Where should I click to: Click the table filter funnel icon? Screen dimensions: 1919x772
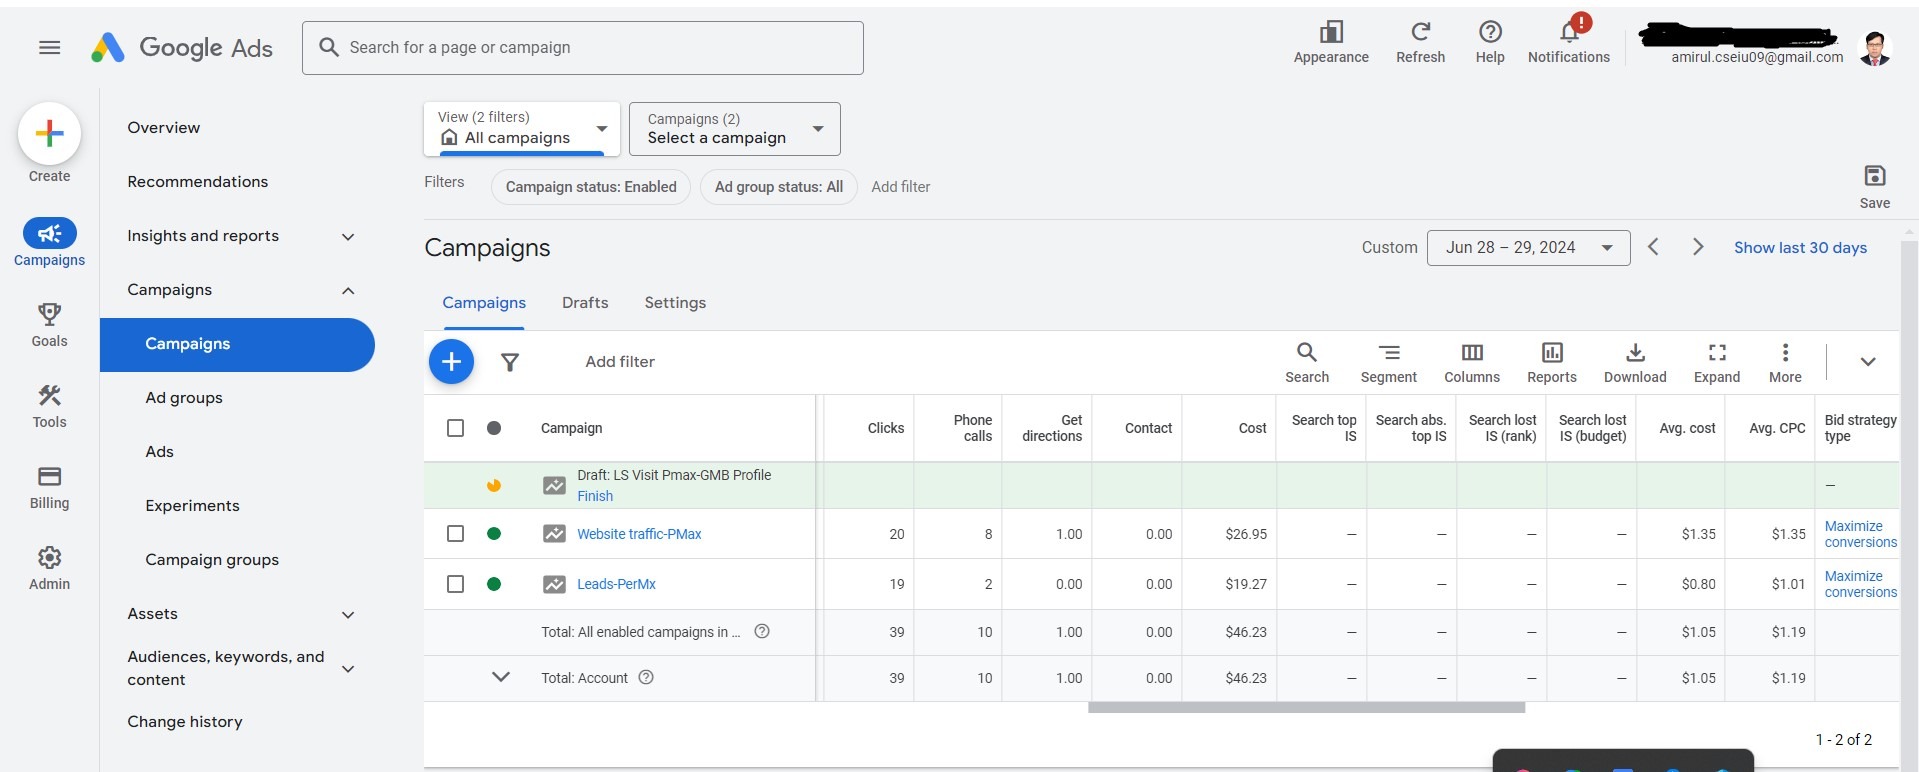[510, 362]
